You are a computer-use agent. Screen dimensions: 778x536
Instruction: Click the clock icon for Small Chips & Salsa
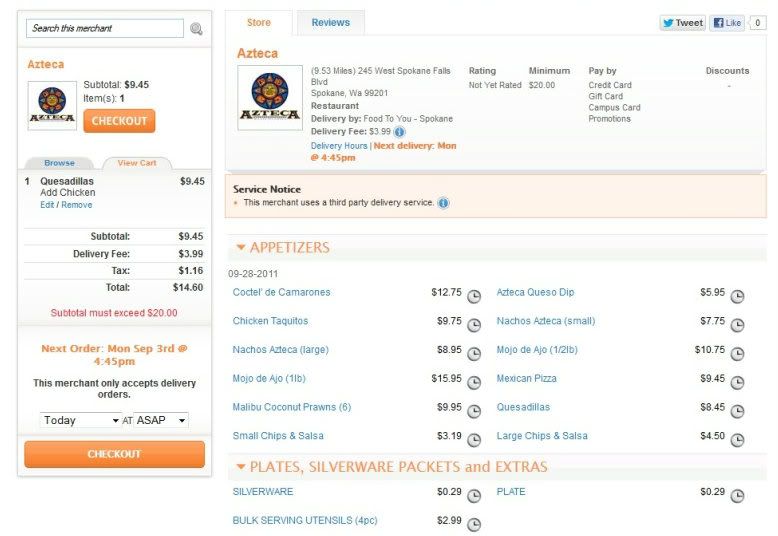click(474, 440)
